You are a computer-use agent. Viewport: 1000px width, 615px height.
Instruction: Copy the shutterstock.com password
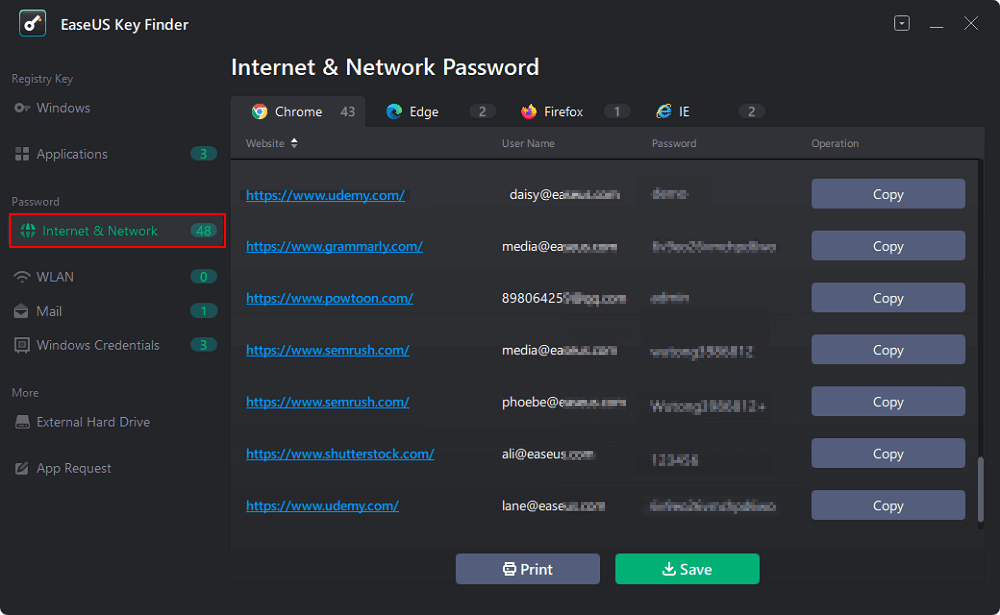[887, 454]
